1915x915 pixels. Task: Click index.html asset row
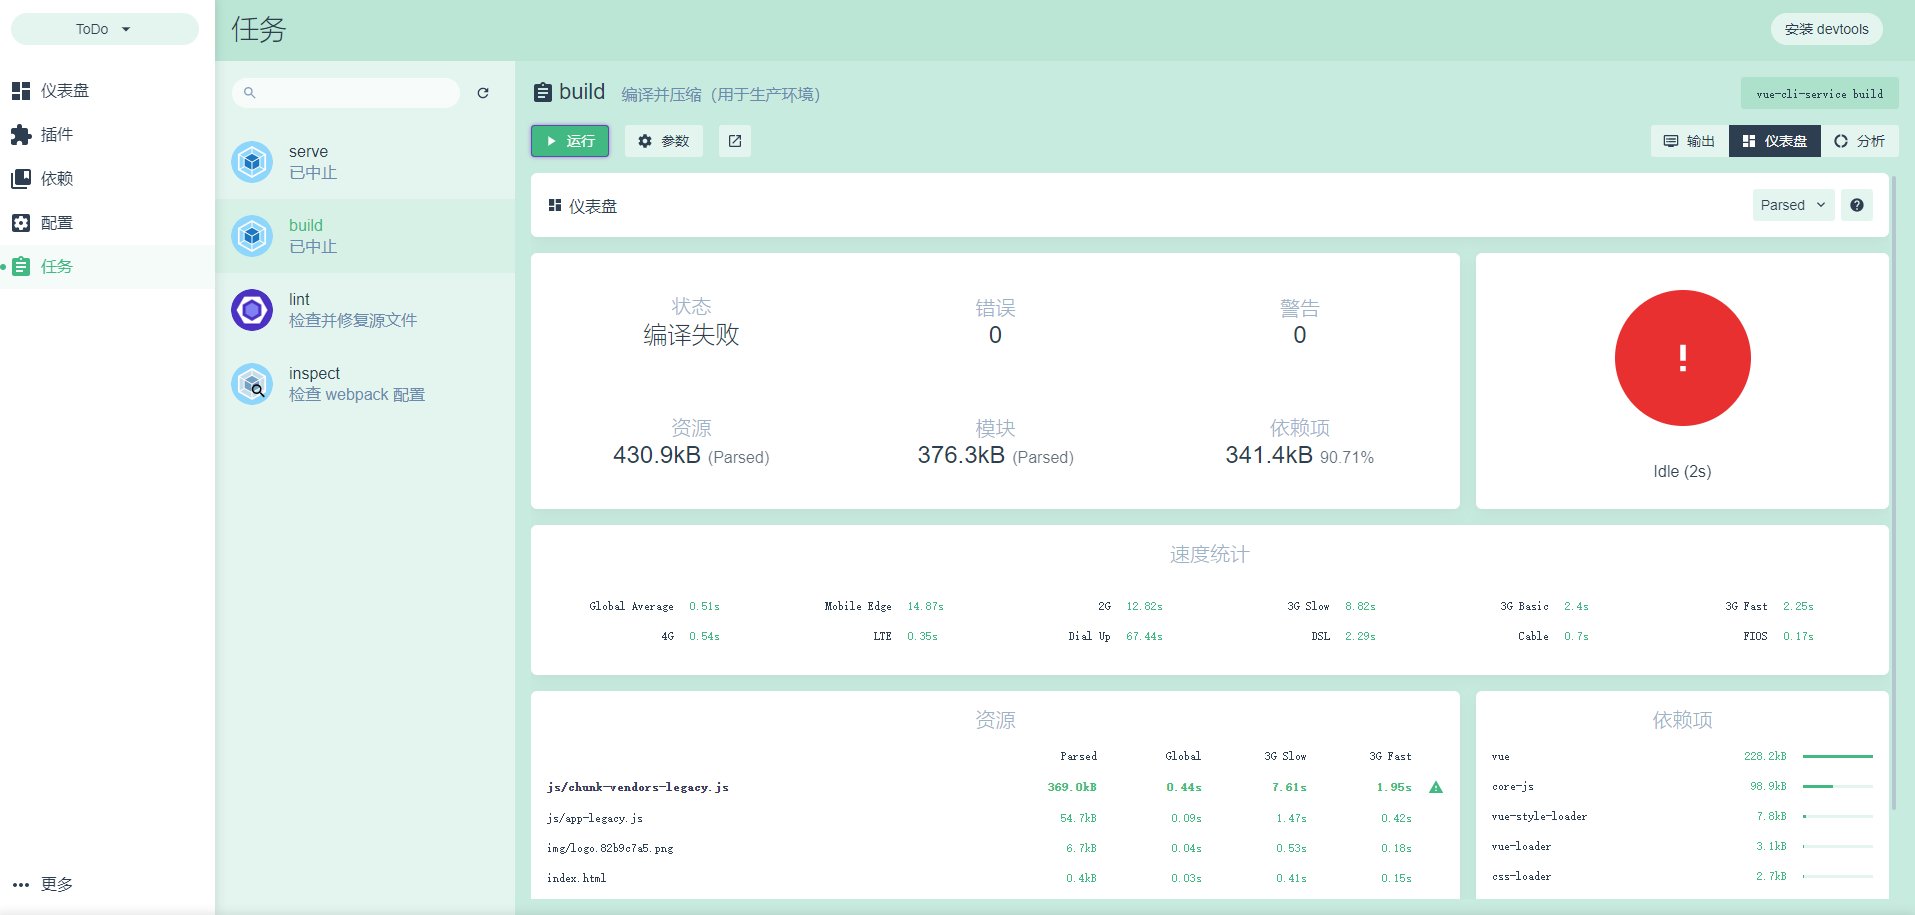995,878
